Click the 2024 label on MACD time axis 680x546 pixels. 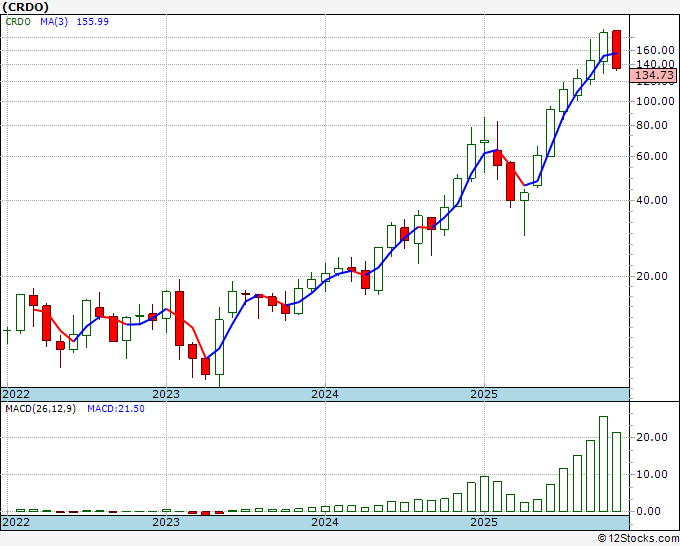[x=325, y=522]
